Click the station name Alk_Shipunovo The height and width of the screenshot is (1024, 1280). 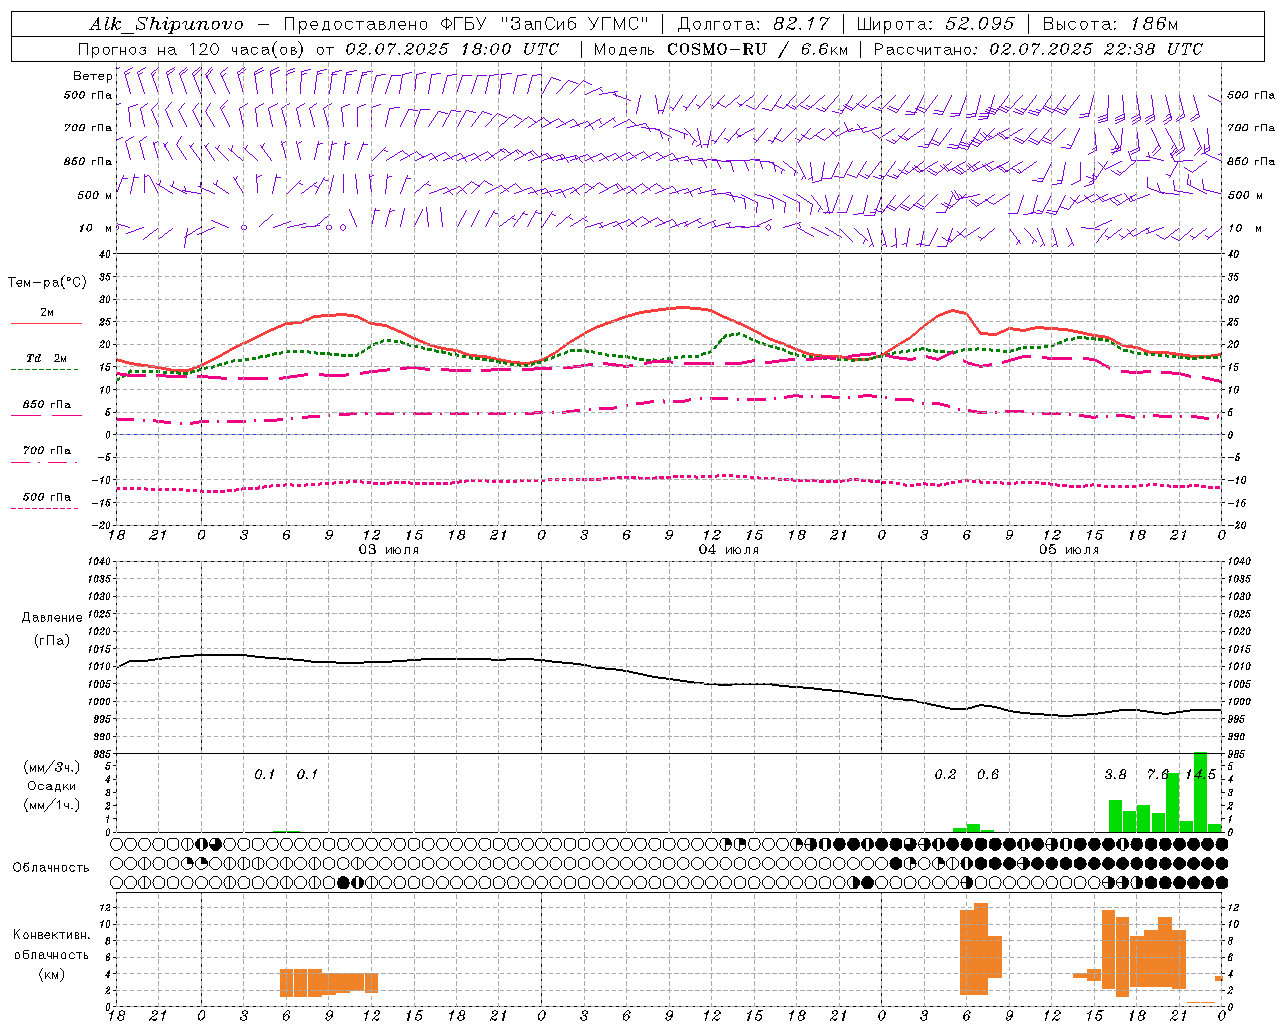(167, 24)
